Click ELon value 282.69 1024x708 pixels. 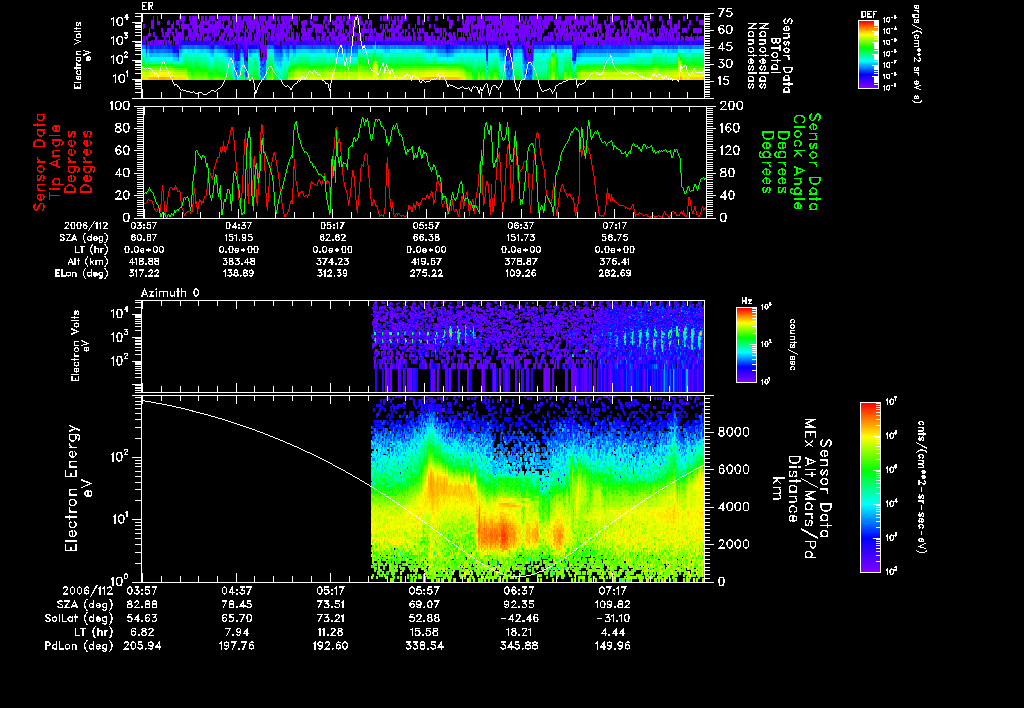point(615,274)
